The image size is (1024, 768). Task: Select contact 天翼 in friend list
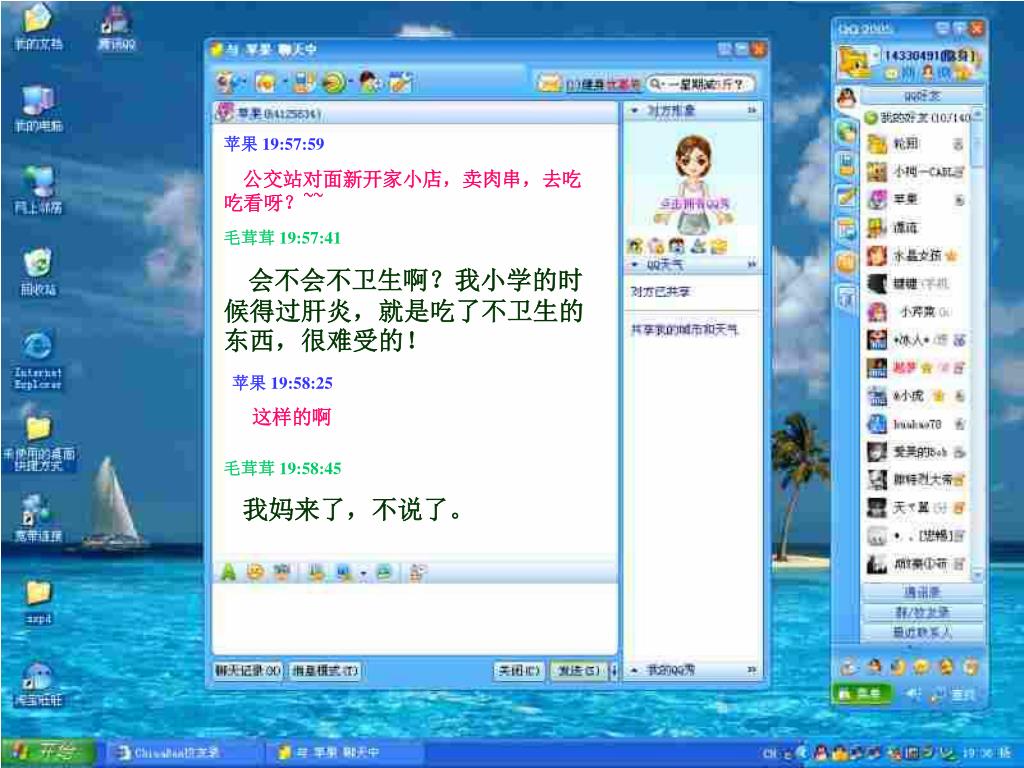pyautogui.click(x=916, y=507)
